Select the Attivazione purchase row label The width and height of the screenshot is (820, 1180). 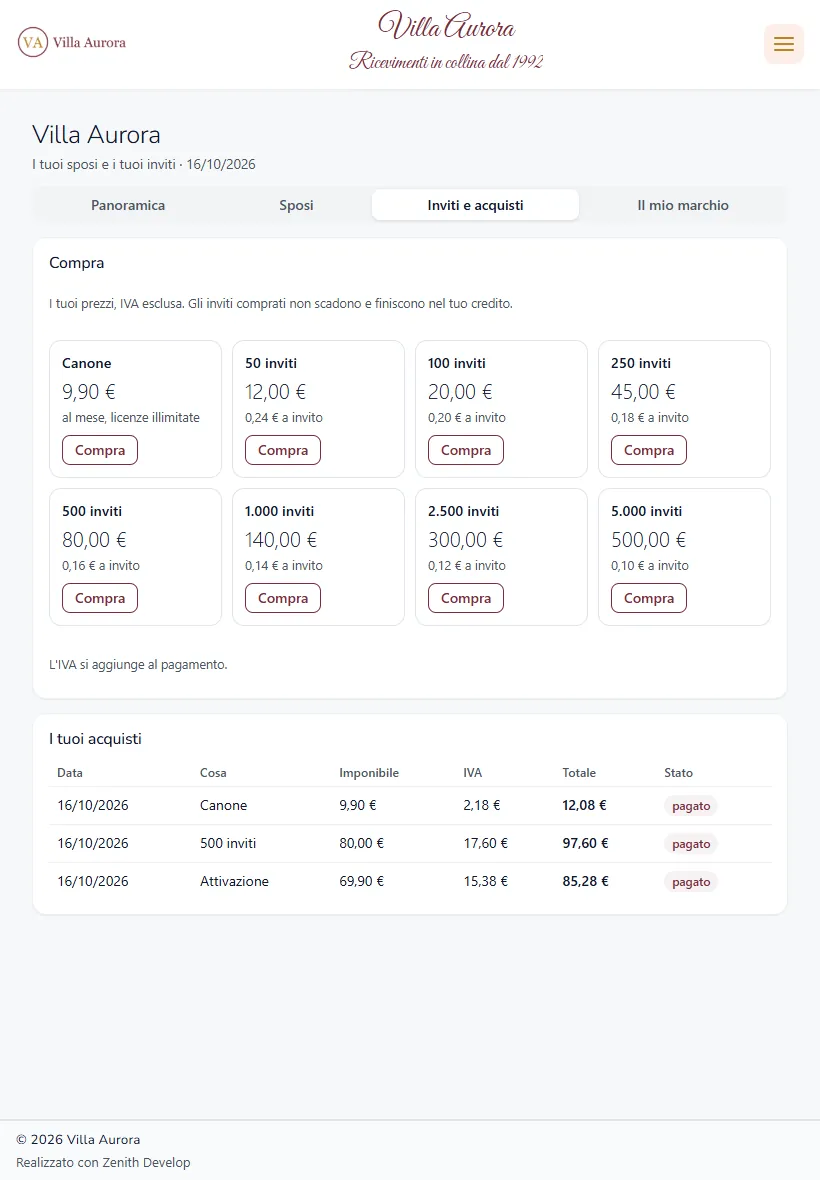click(234, 881)
